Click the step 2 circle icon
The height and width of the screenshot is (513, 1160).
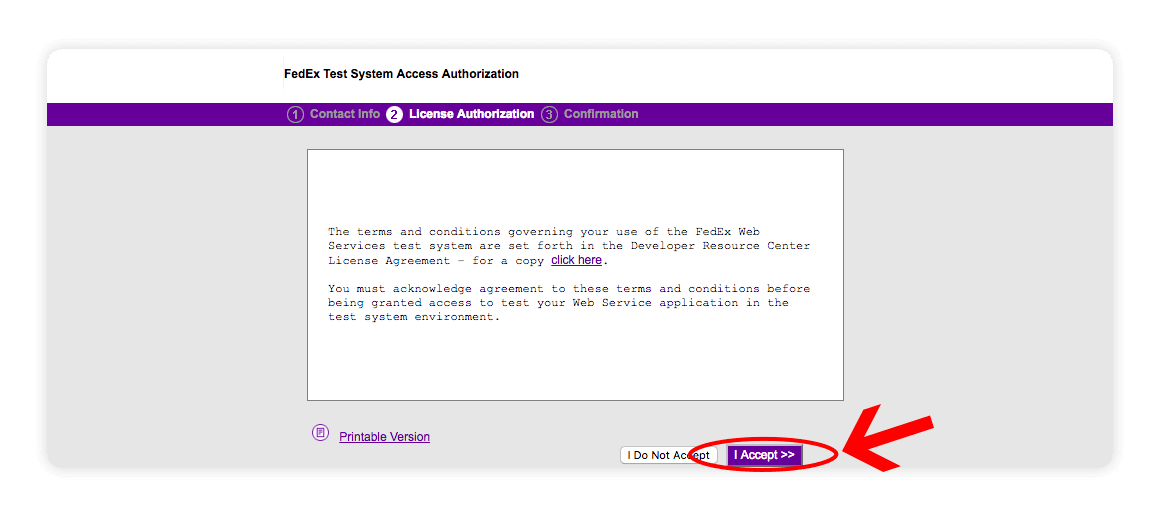coord(394,115)
